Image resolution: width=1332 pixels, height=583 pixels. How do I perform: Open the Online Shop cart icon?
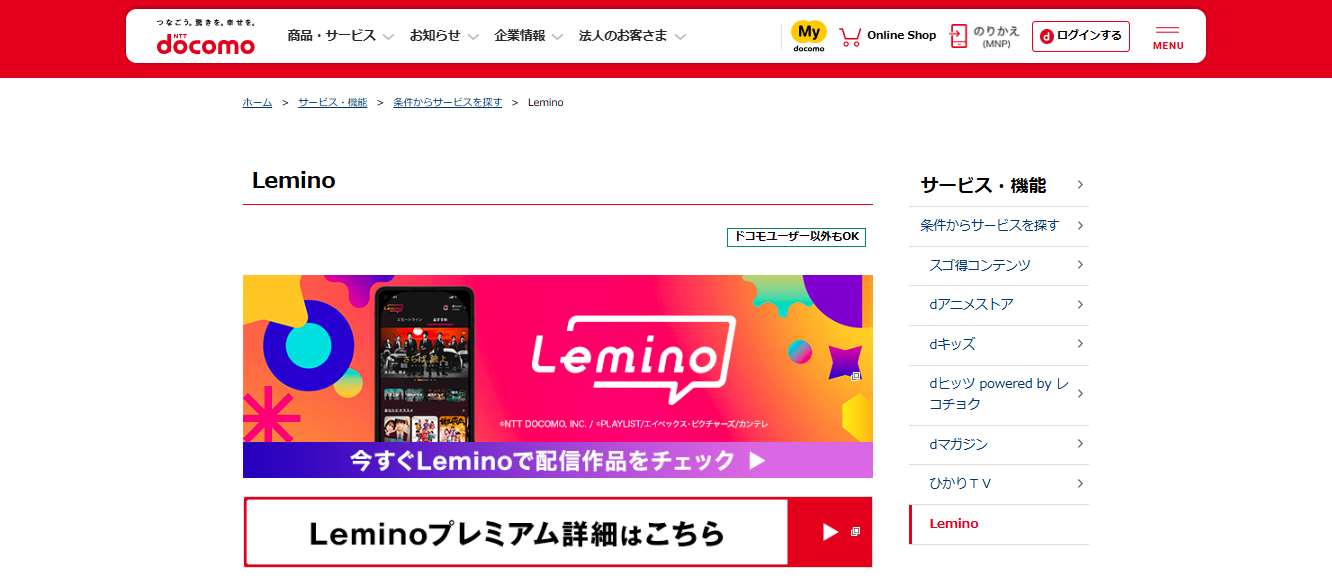850,37
